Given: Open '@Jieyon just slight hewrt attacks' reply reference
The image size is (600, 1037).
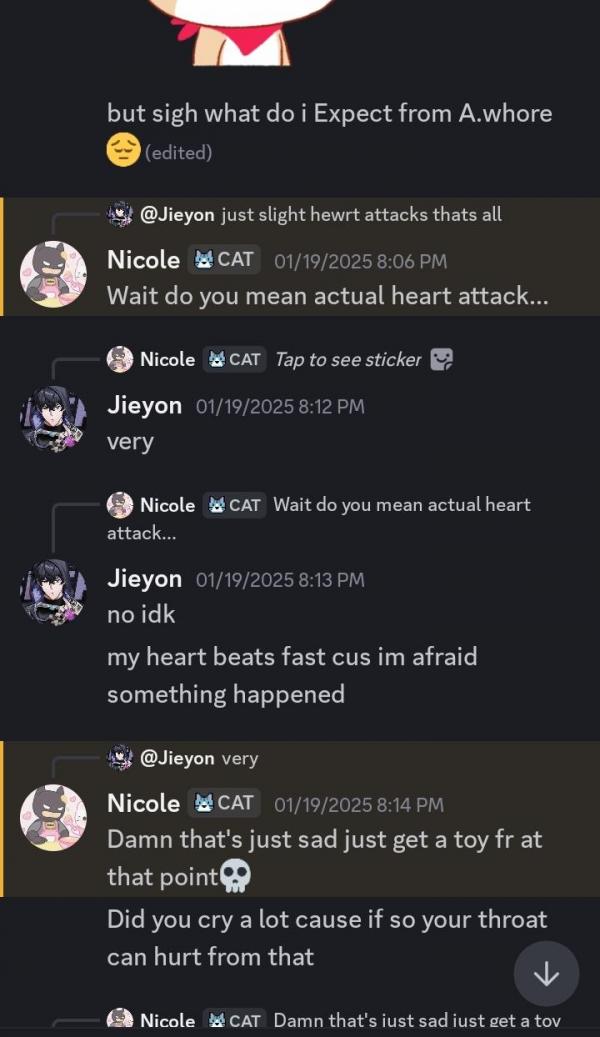Looking at the screenshot, I should pos(304,214).
